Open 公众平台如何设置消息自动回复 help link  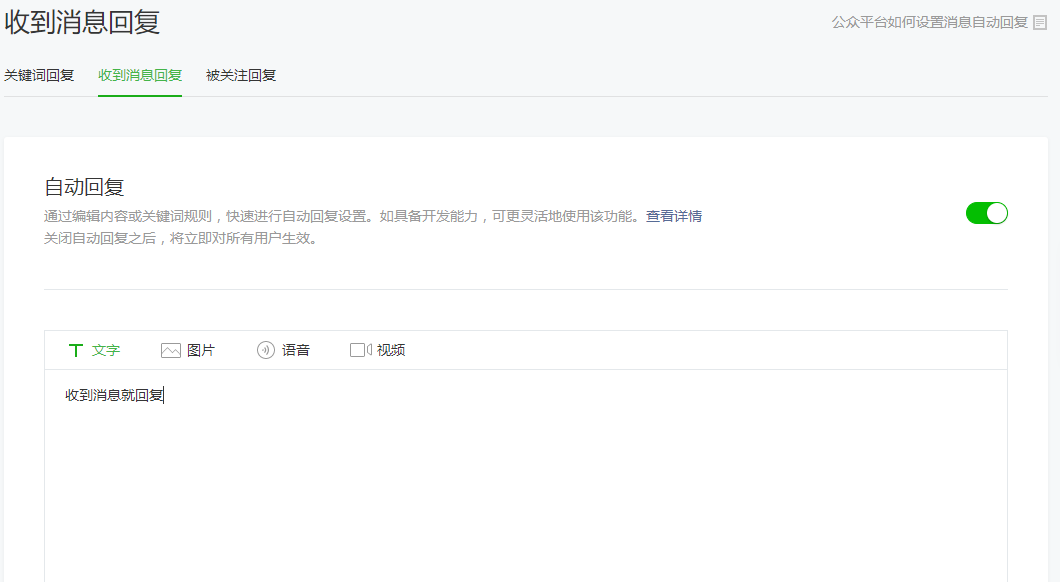930,22
